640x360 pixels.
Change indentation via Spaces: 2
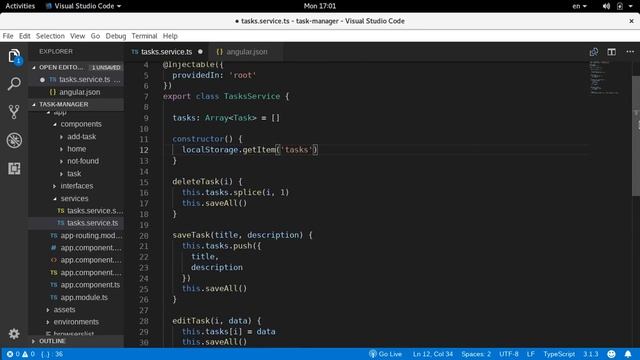476,354
